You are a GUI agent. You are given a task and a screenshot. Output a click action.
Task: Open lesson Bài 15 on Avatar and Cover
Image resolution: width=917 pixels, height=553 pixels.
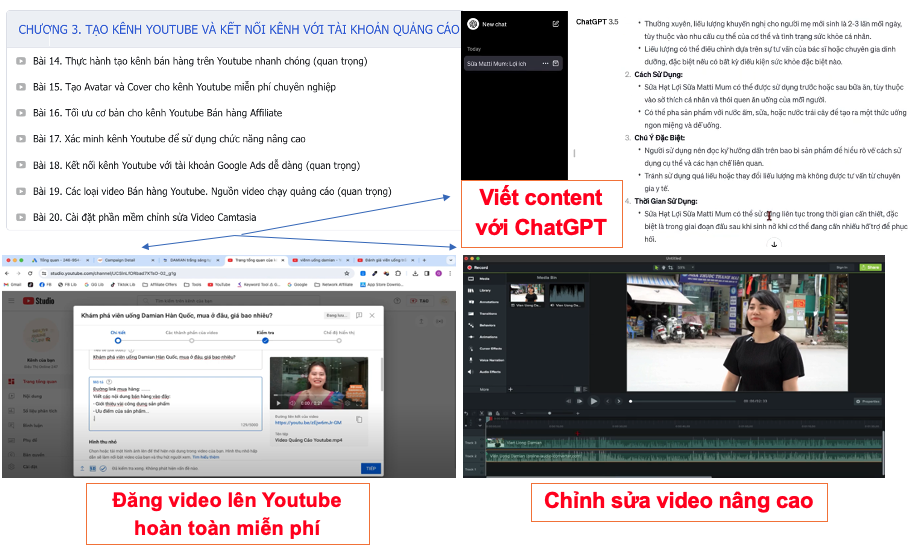tap(184, 87)
